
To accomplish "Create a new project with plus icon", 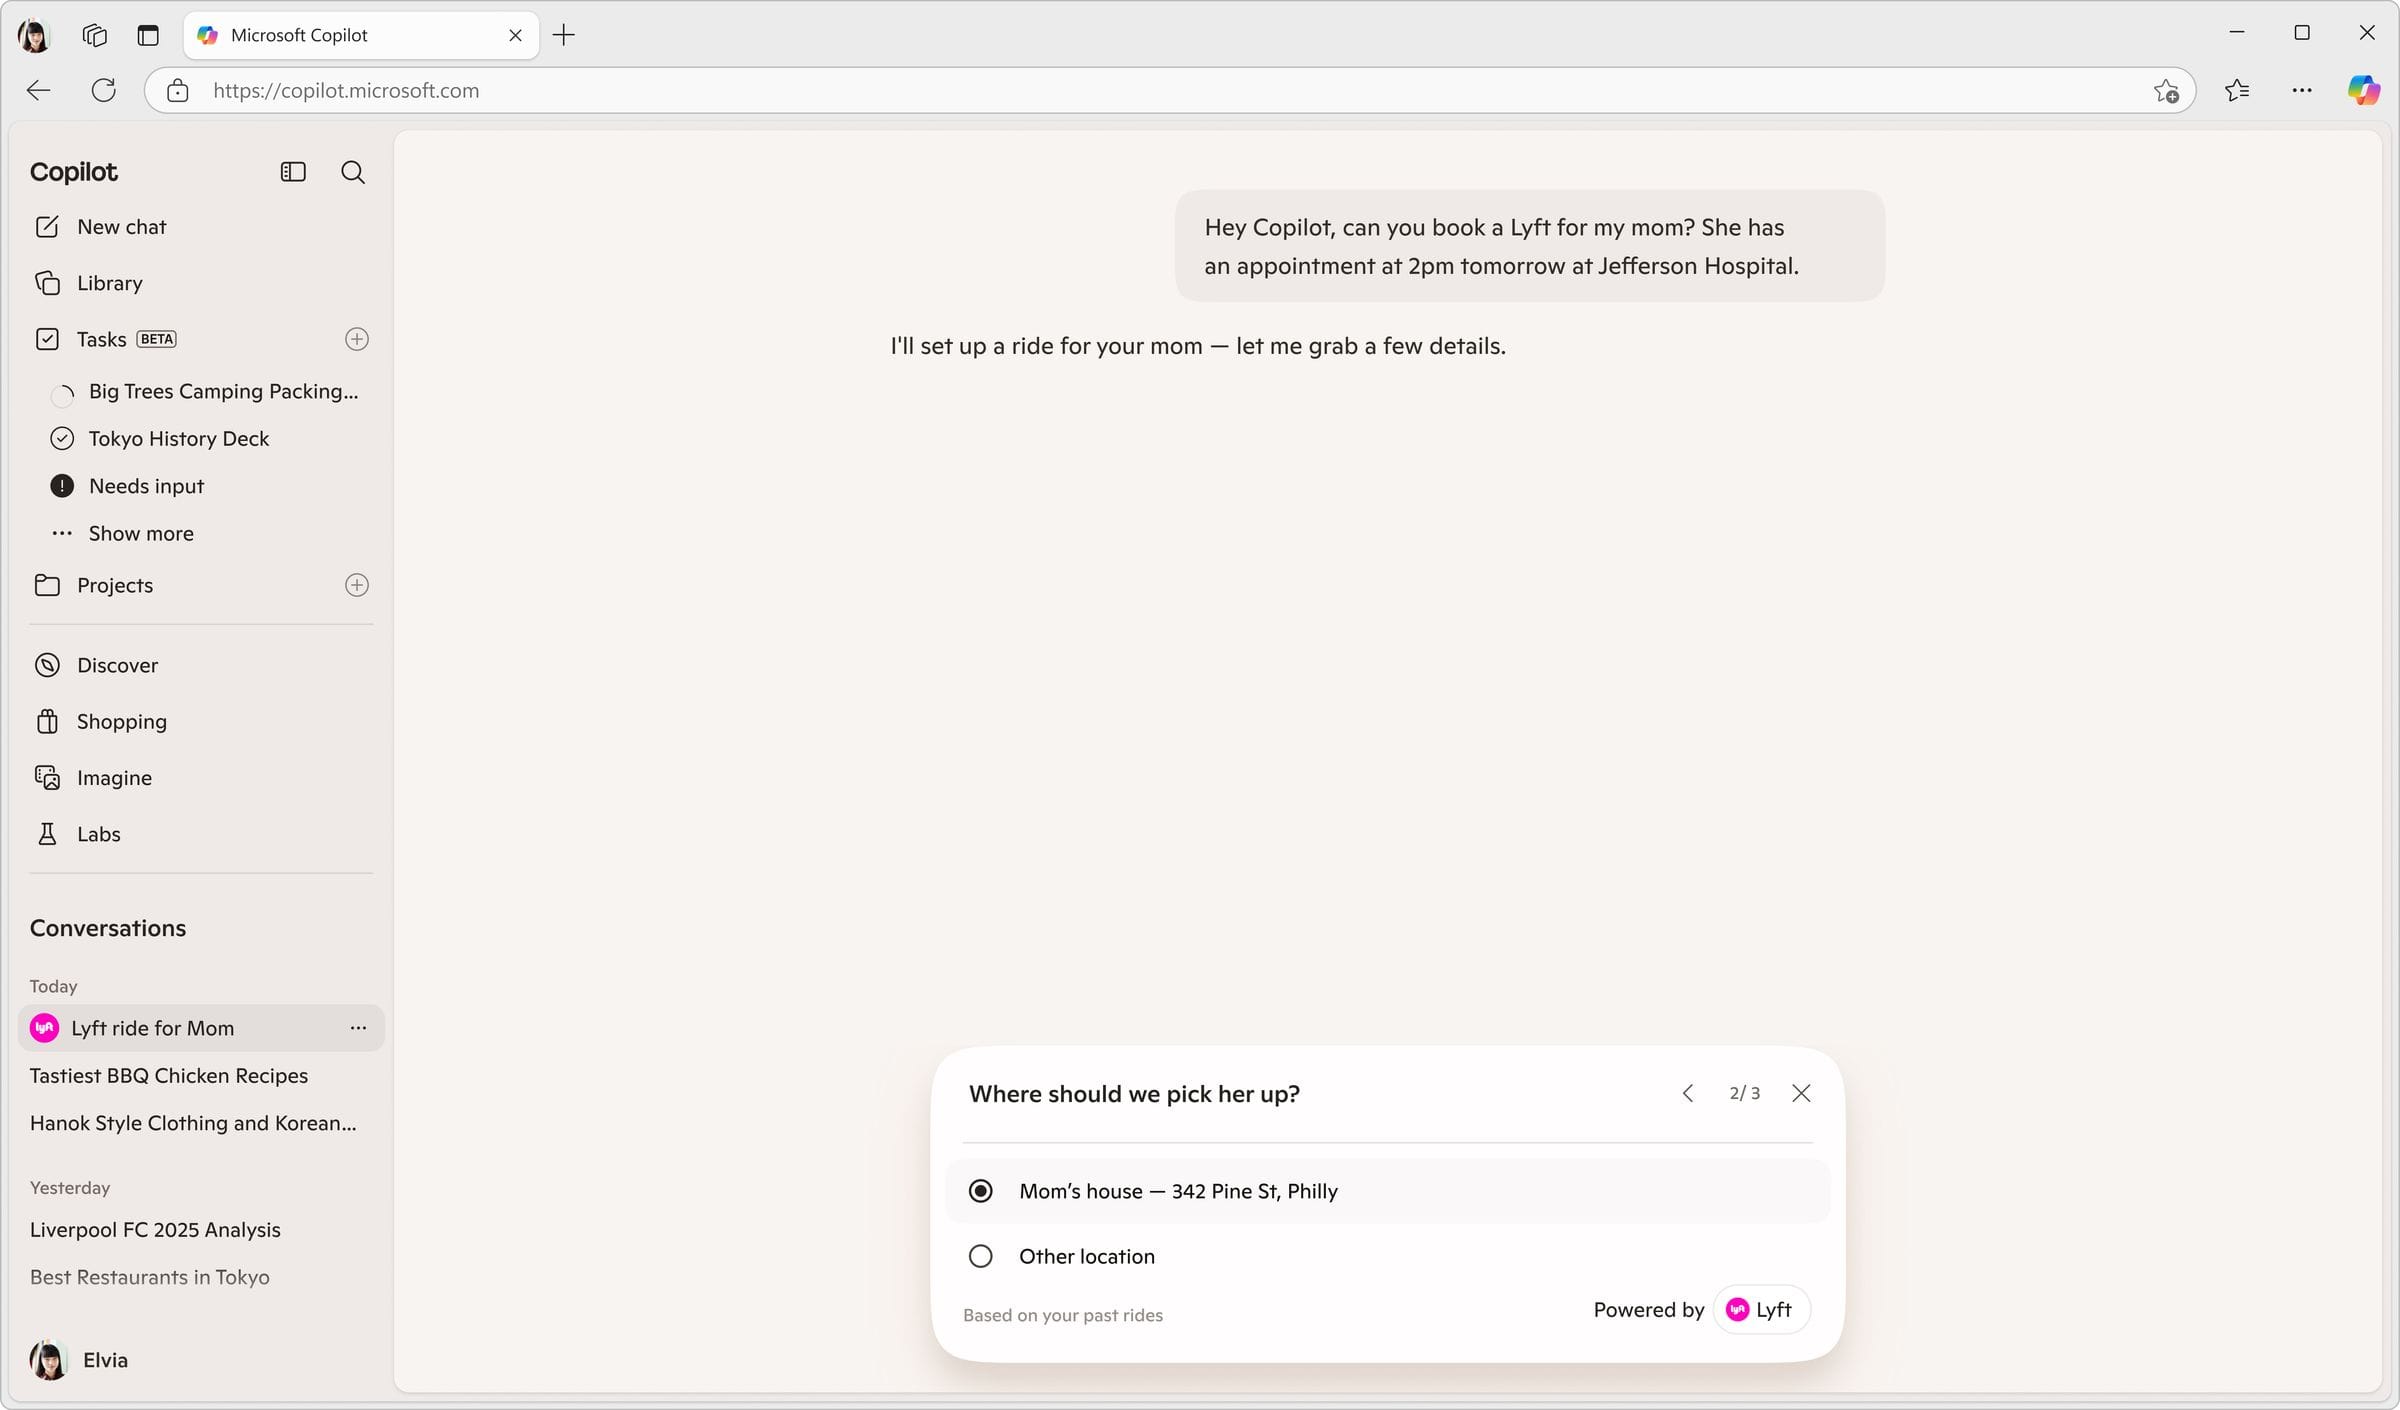I will tap(357, 585).
